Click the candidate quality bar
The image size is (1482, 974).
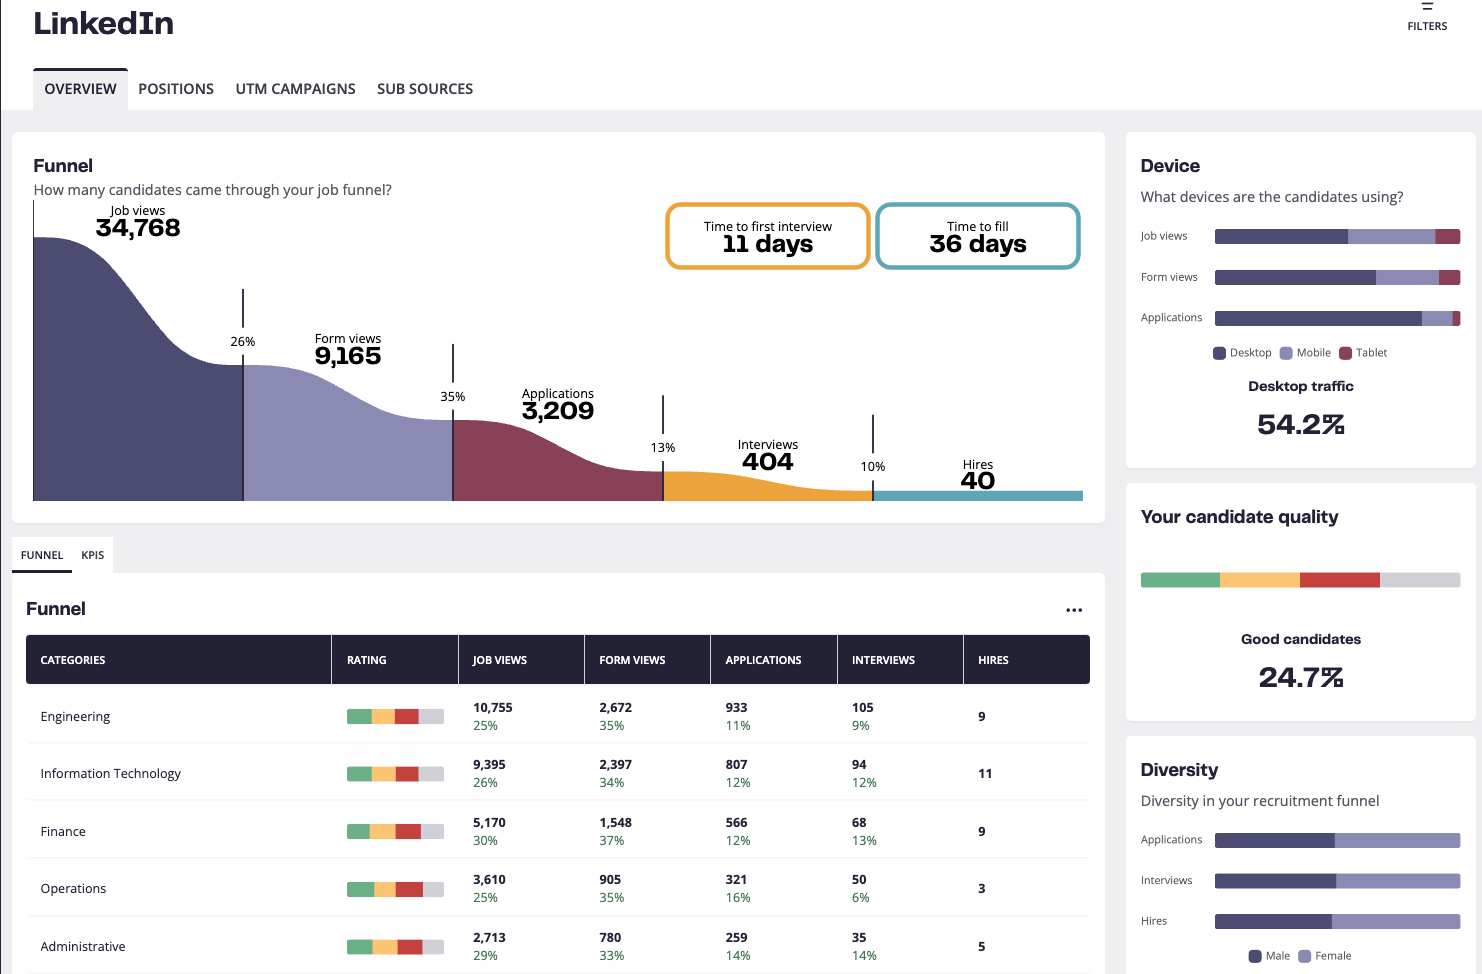1300,580
